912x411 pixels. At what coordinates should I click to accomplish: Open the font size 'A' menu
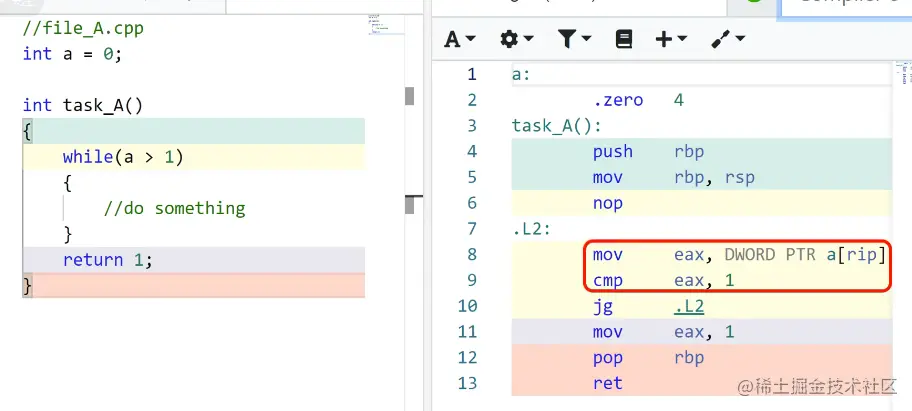(460, 39)
